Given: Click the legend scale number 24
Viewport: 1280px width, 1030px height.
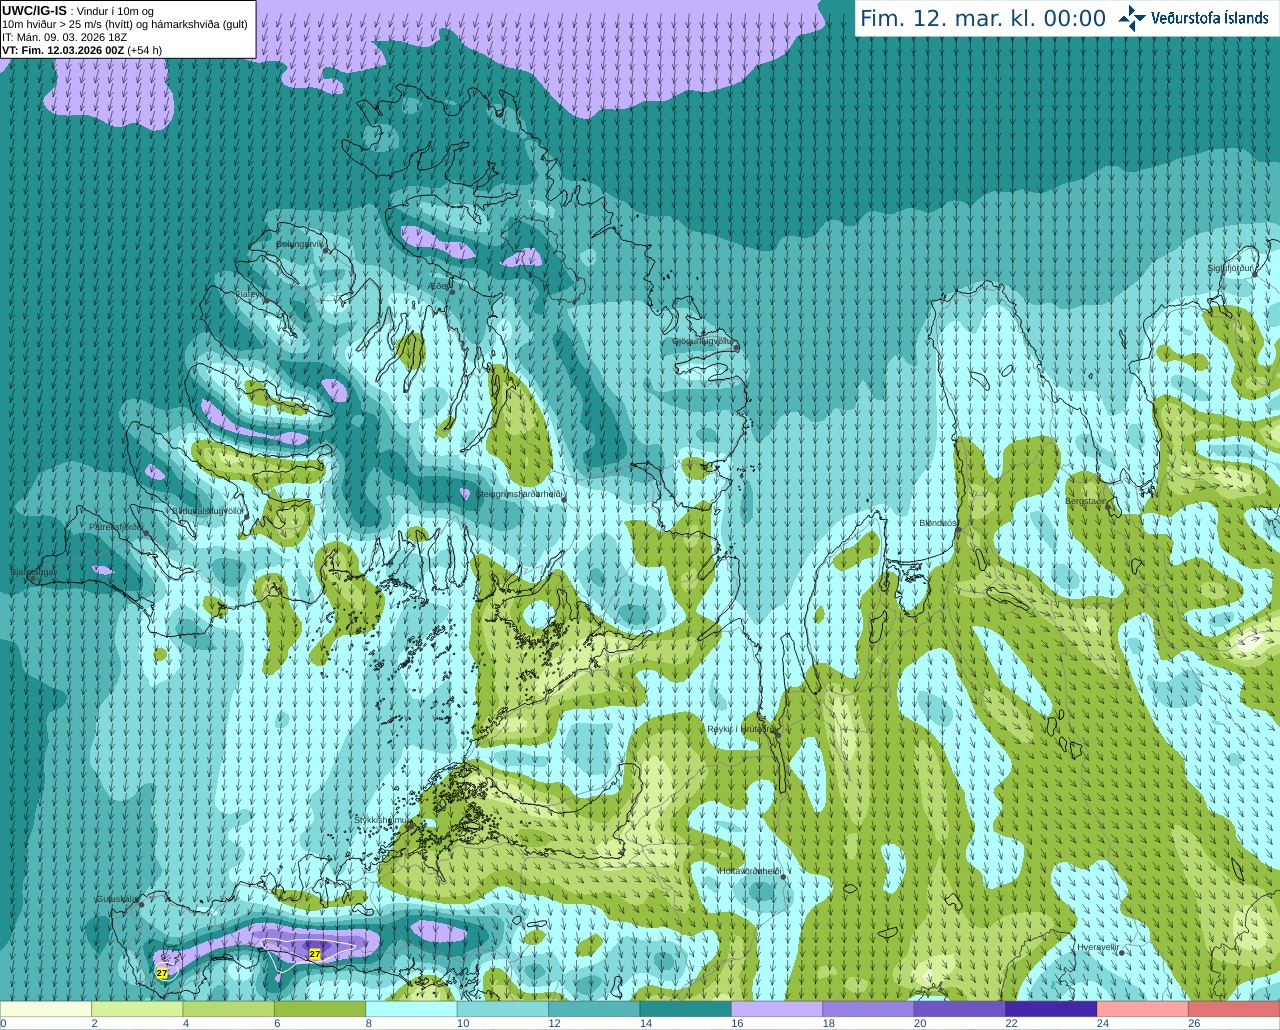Looking at the screenshot, I should point(1103,1023).
